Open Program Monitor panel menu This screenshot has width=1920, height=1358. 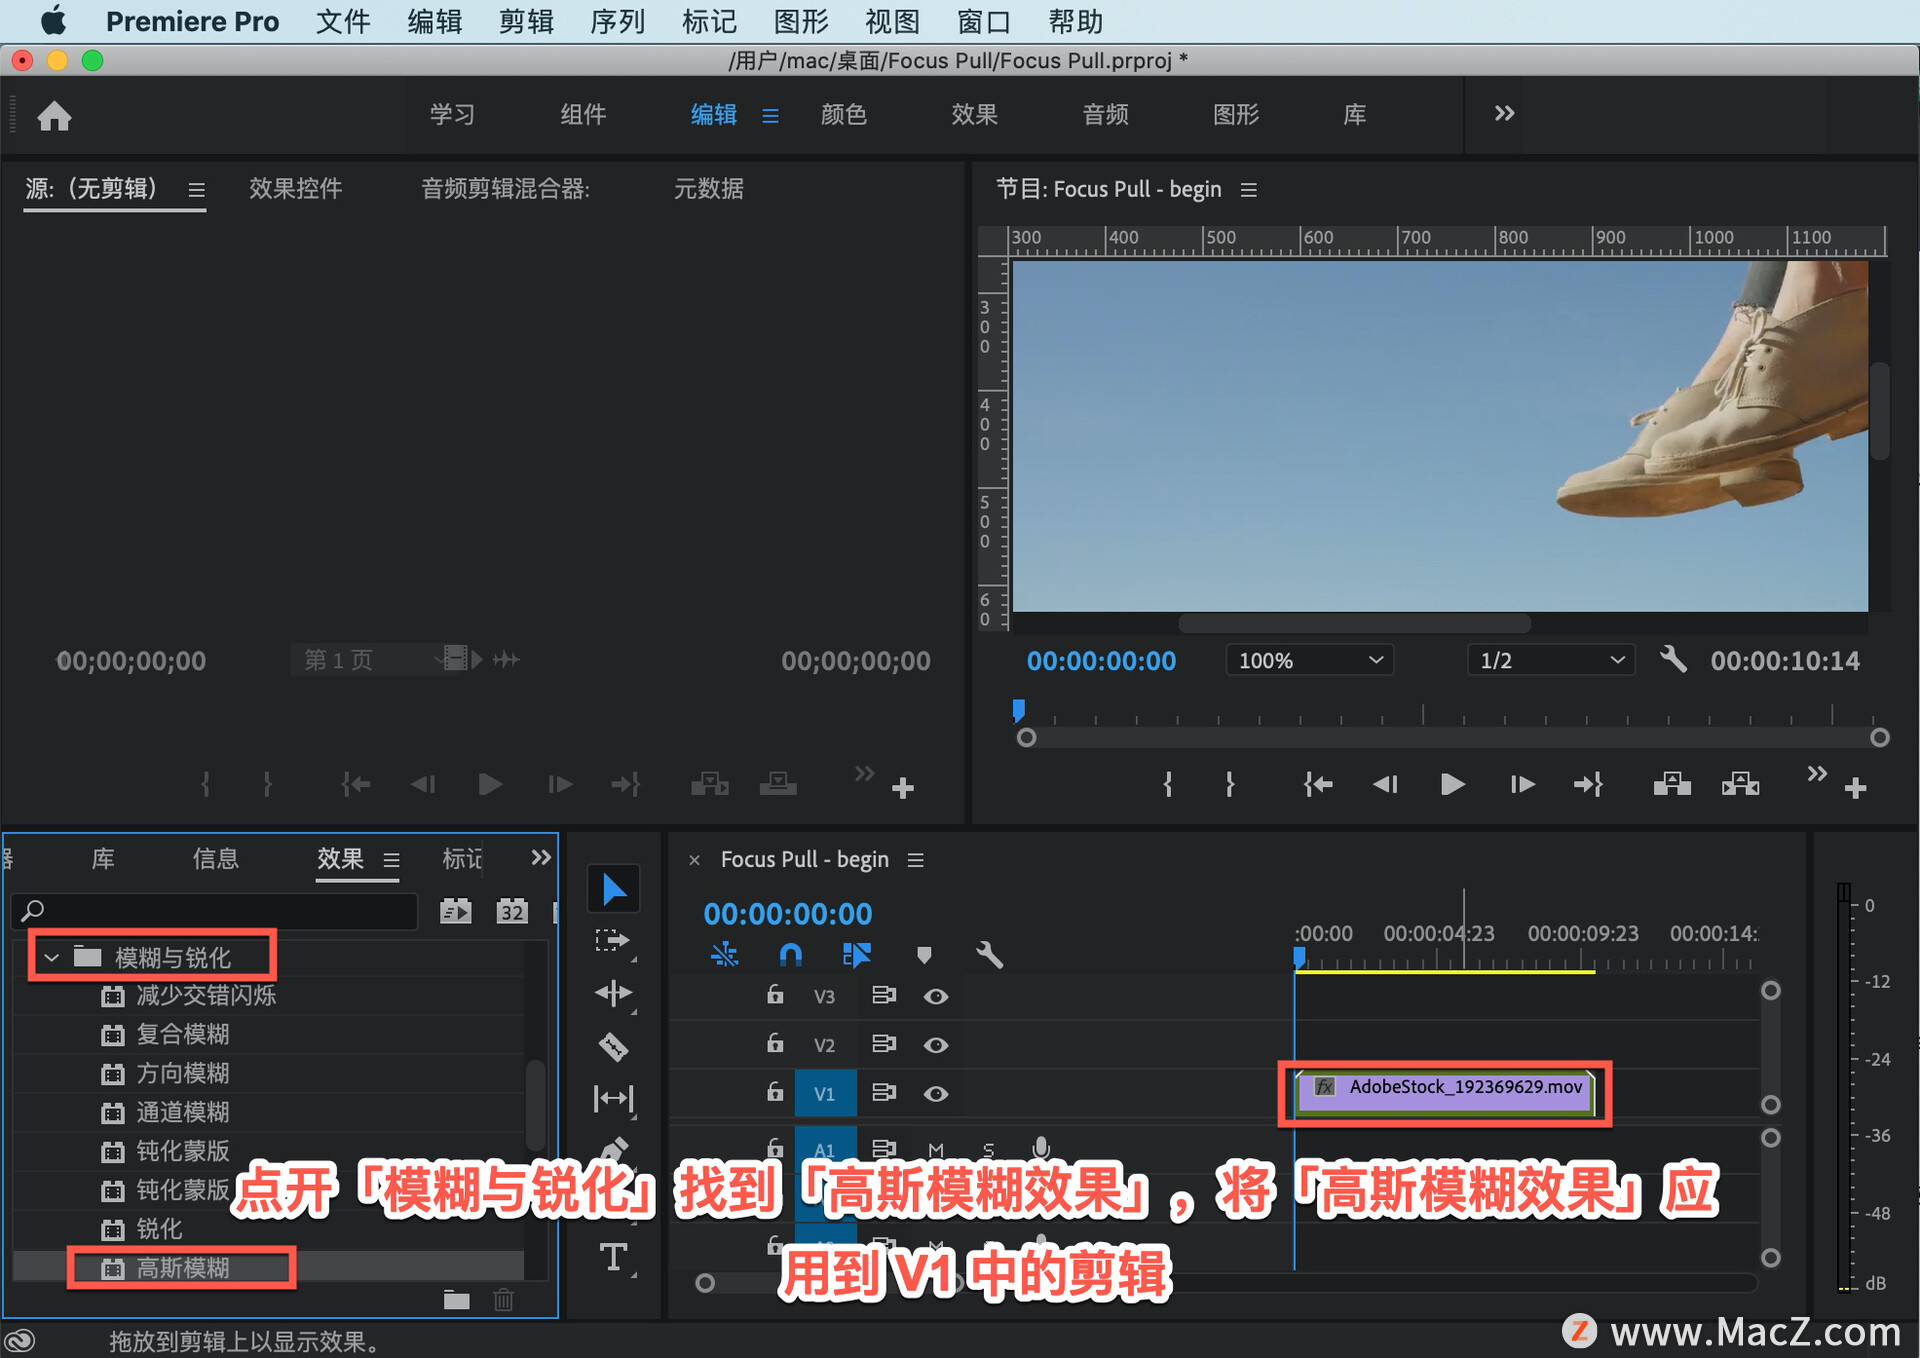click(x=1248, y=189)
